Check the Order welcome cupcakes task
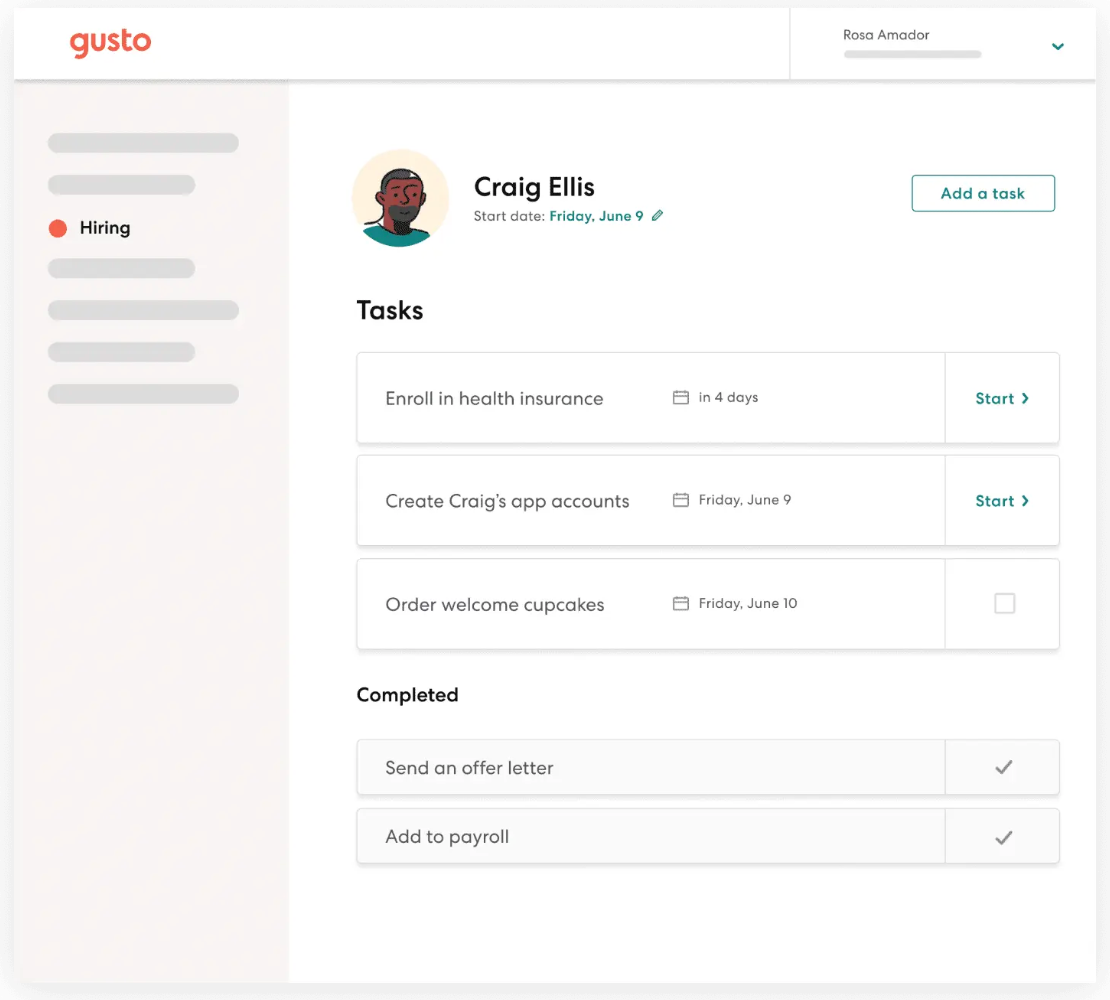This screenshot has width=1110, height=1000. (1001, 603)
